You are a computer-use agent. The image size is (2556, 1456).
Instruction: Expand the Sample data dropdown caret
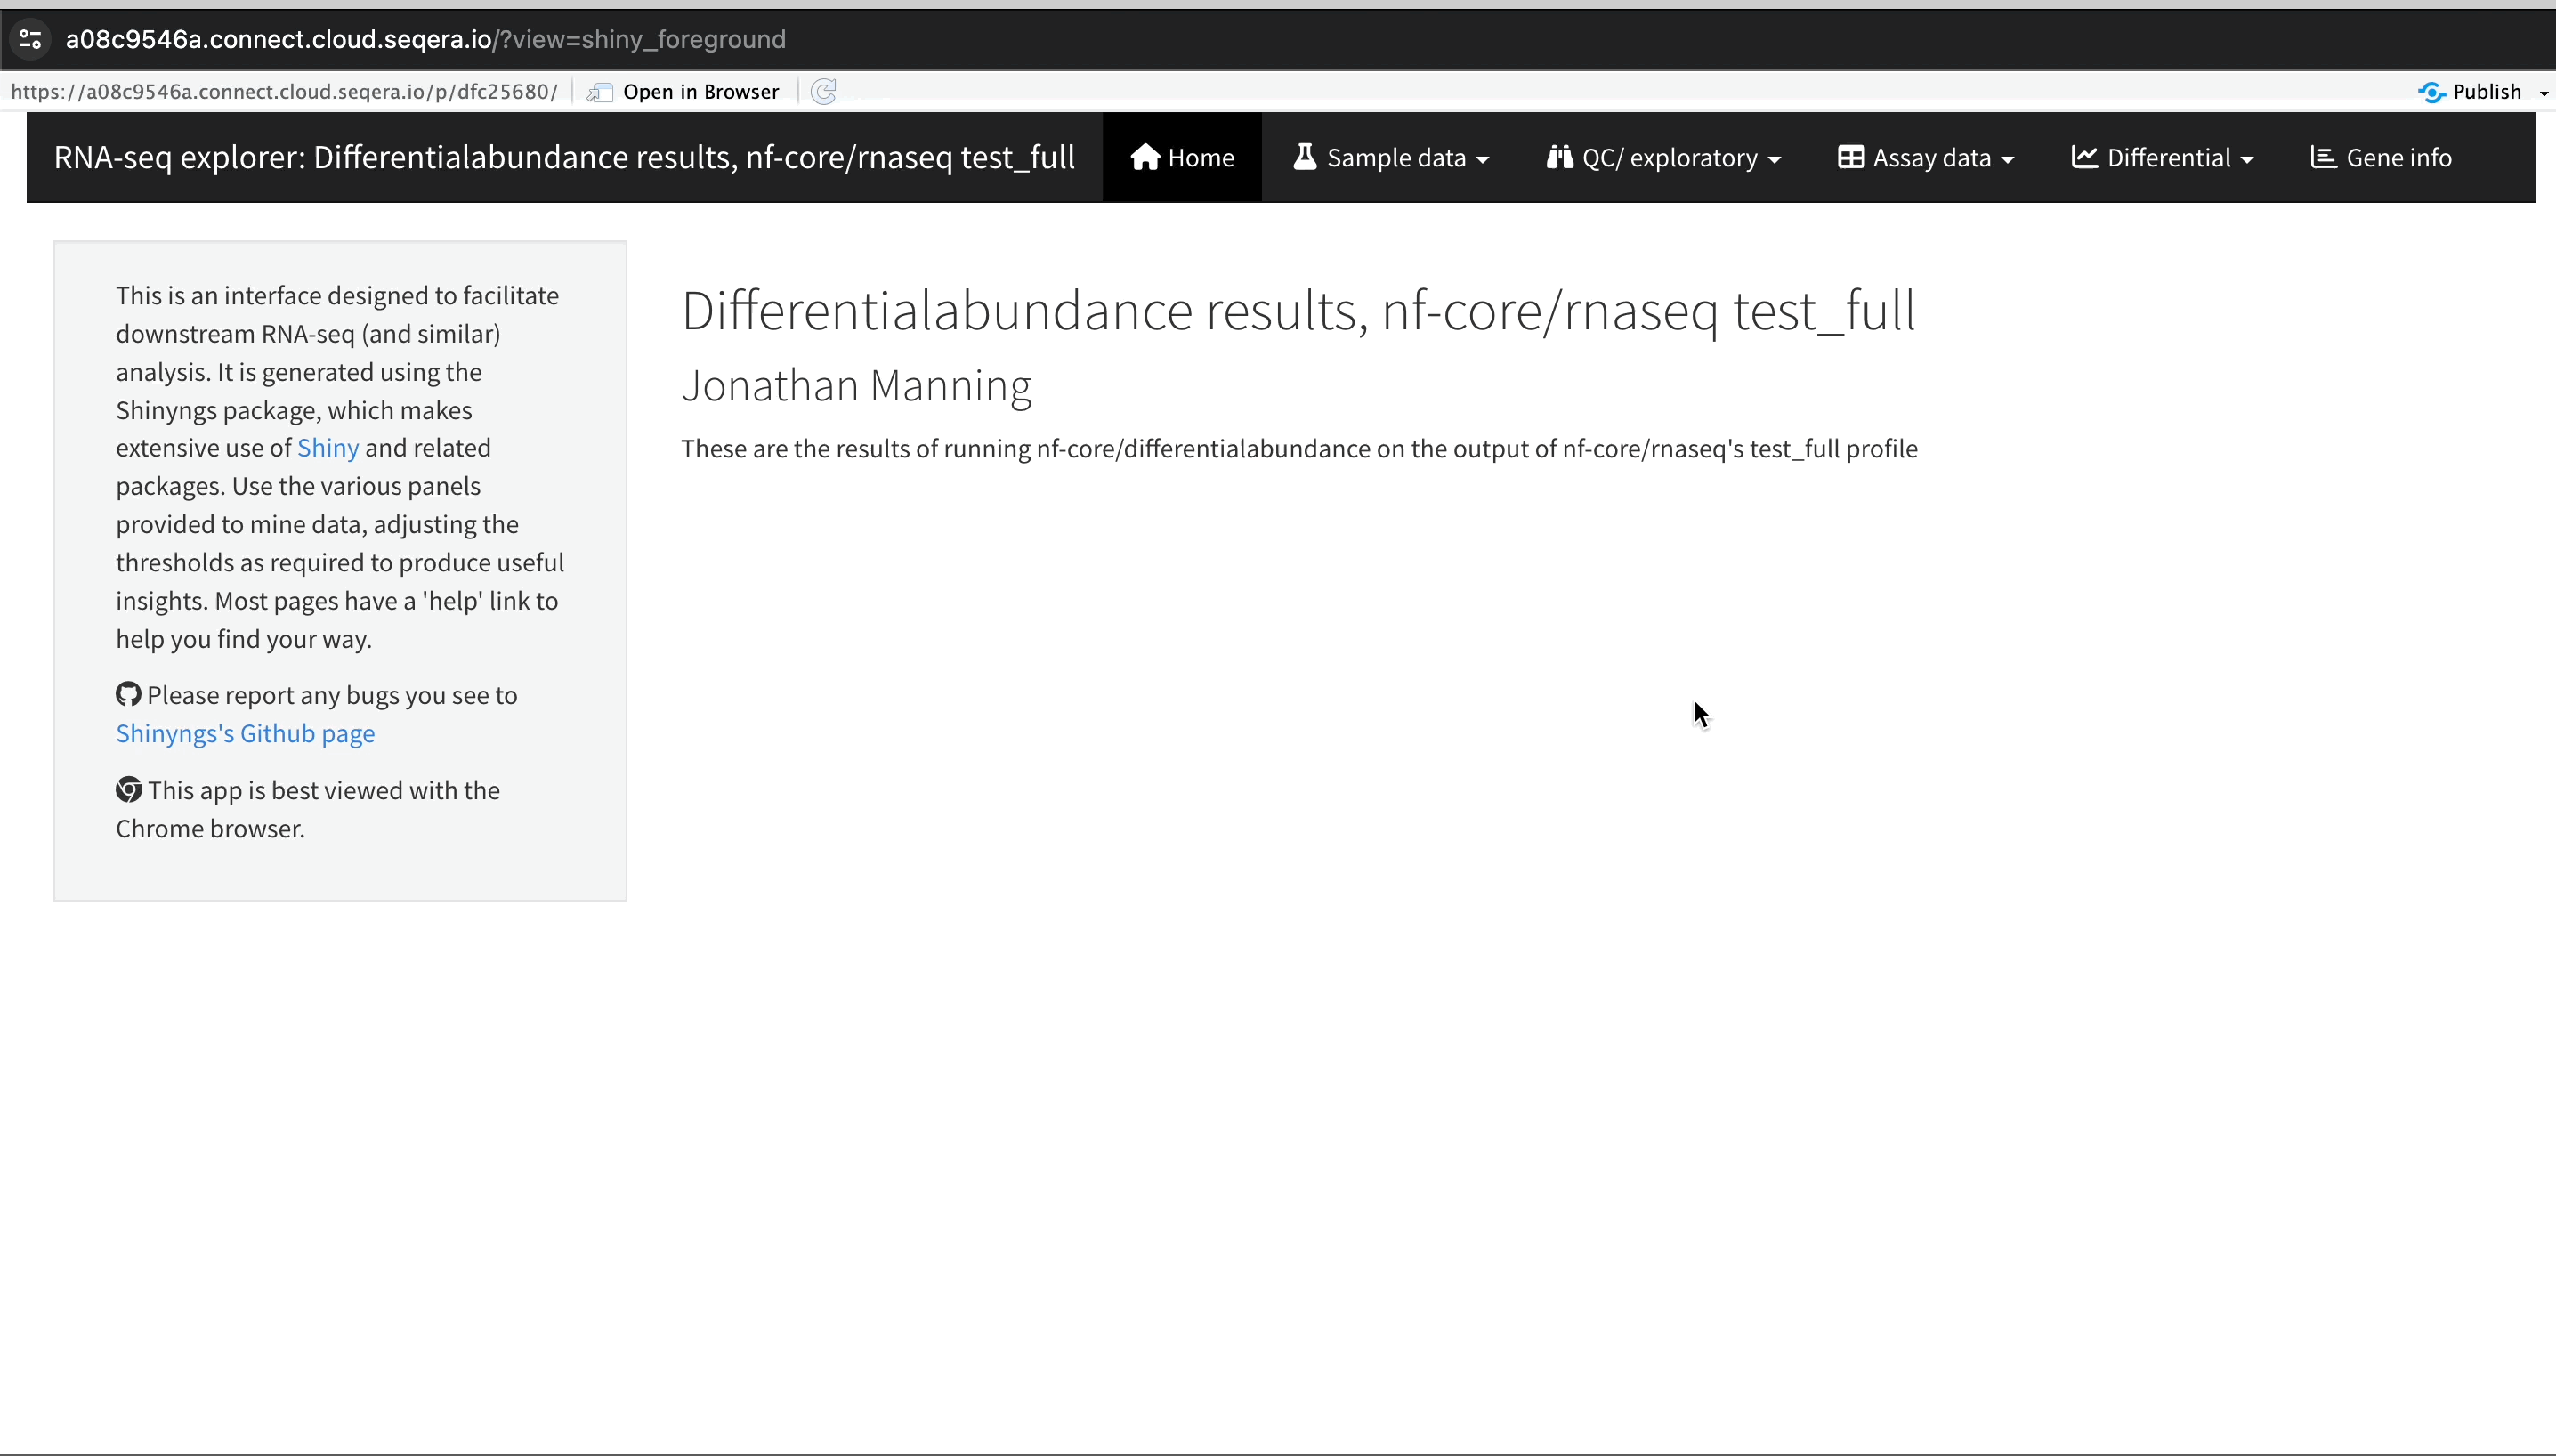[x=1482, y=160]
